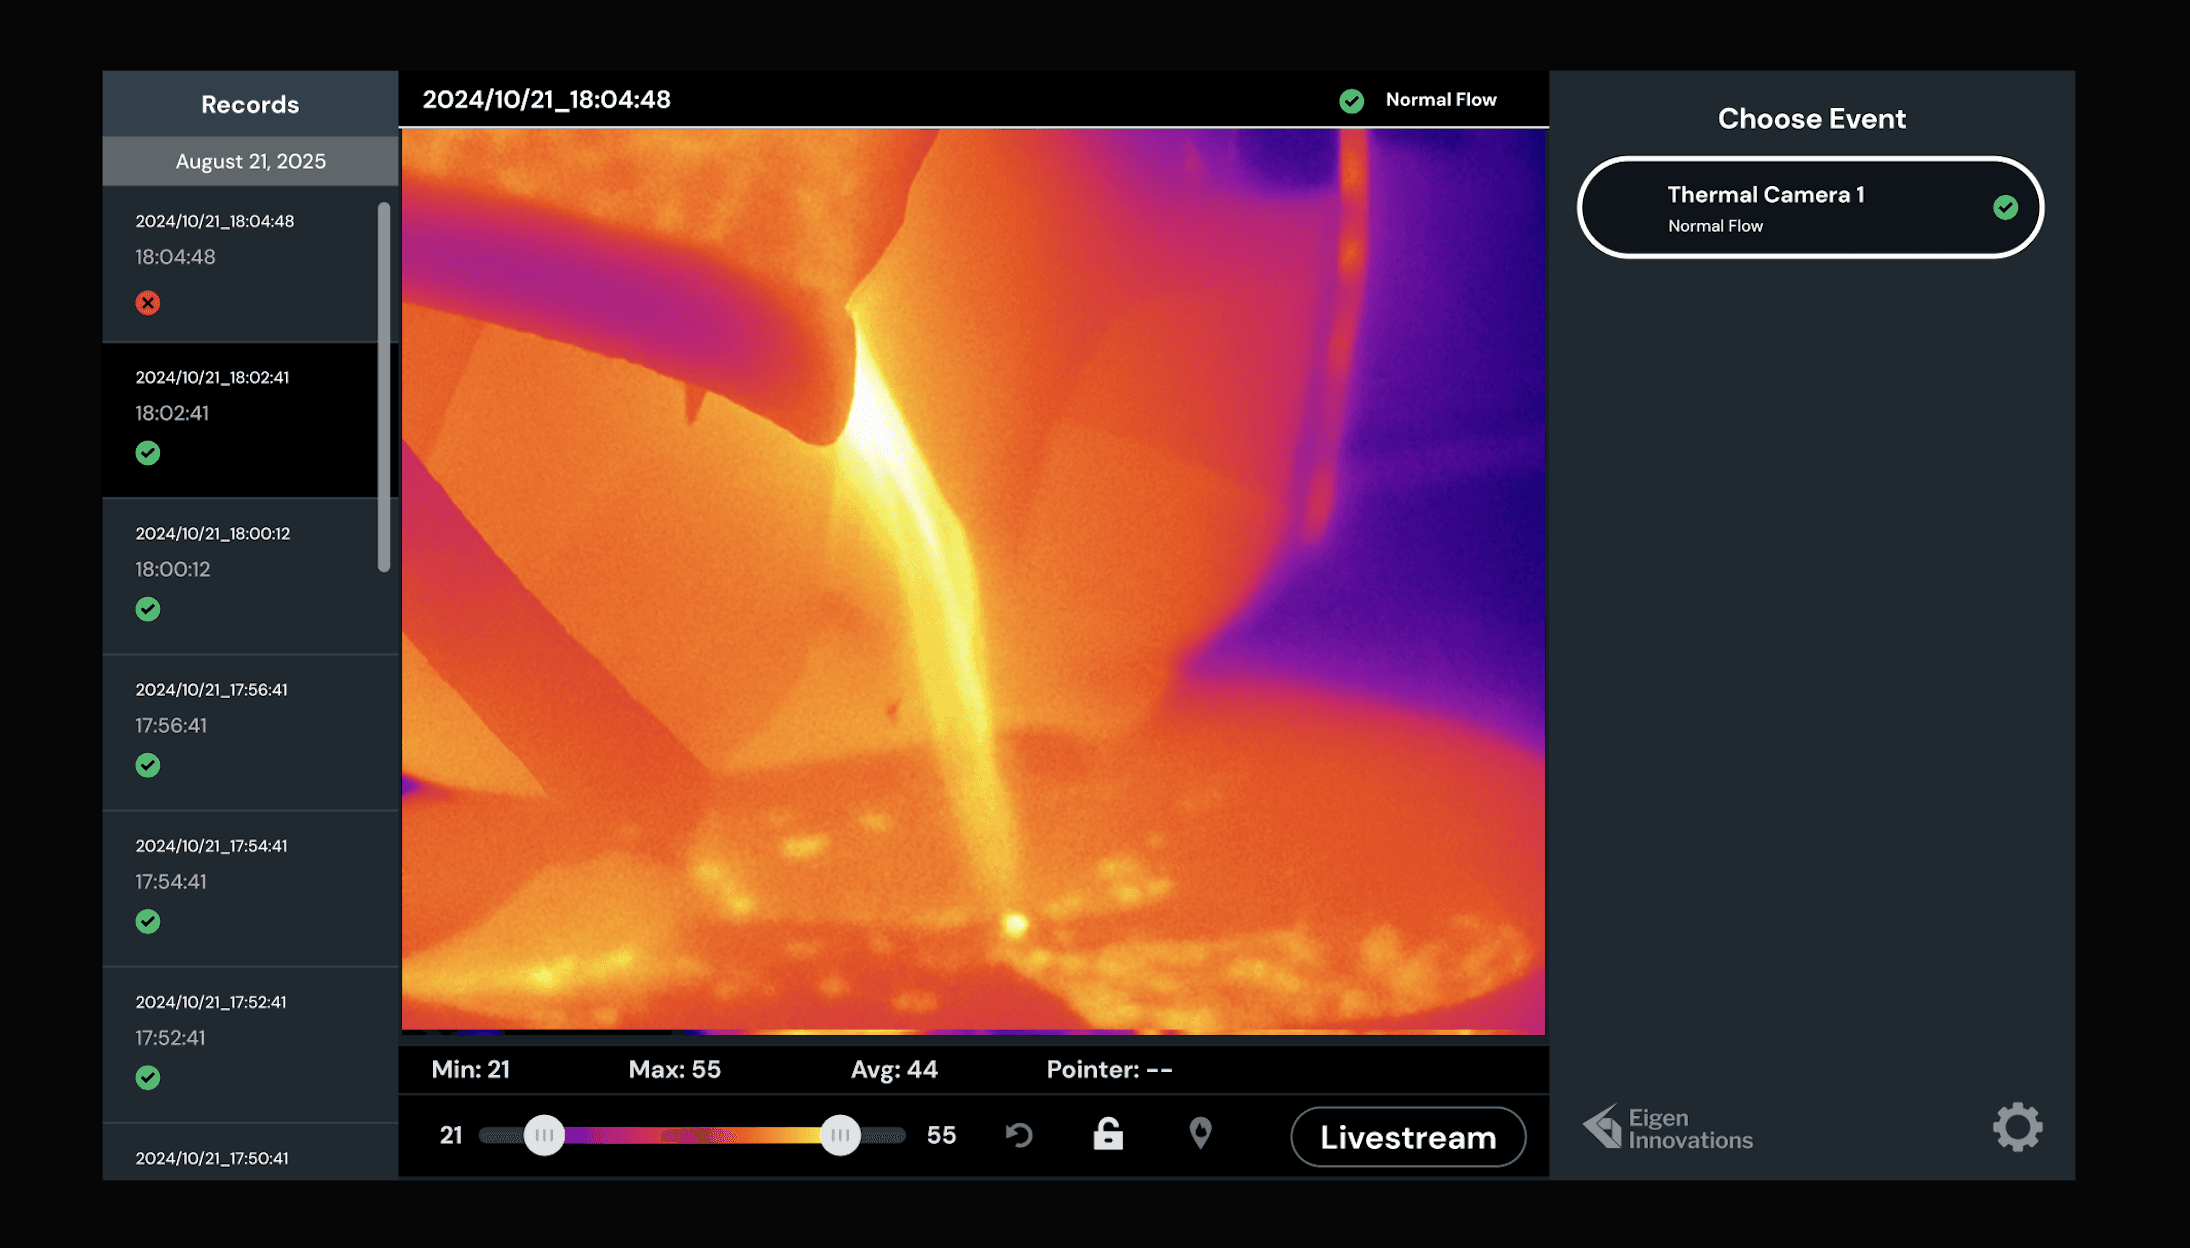
Task: Click the Records list scrollbar
Action: click(x=384, y=386)
